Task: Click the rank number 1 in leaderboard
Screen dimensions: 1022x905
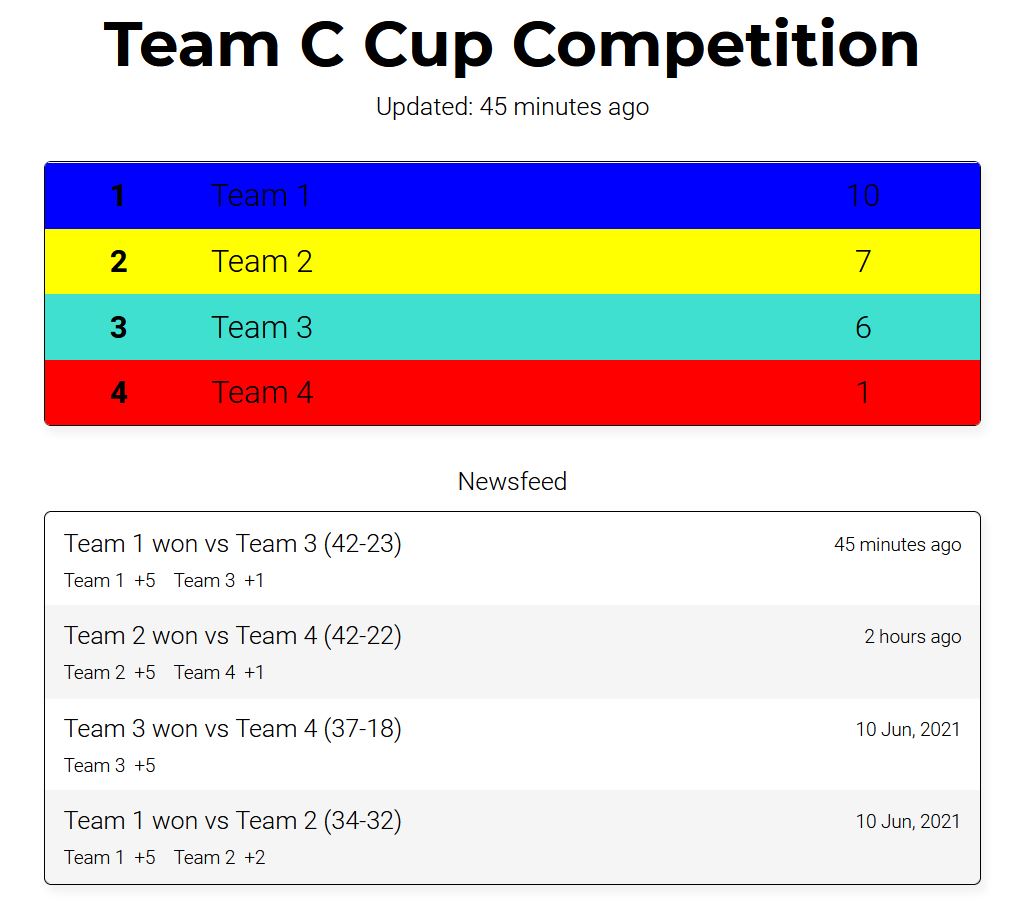Action: [118, 196]
